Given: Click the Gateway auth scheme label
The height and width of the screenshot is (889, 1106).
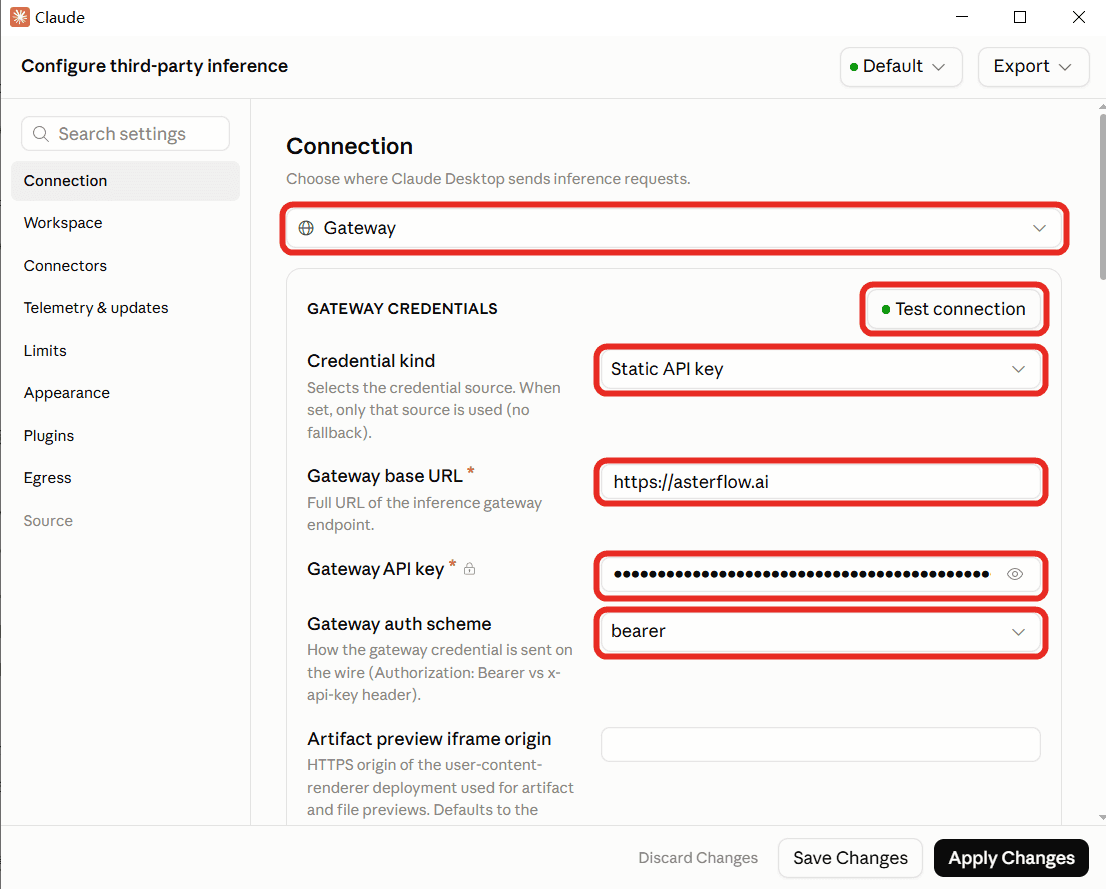Looking at the screenshot, I should click(399, 624).
